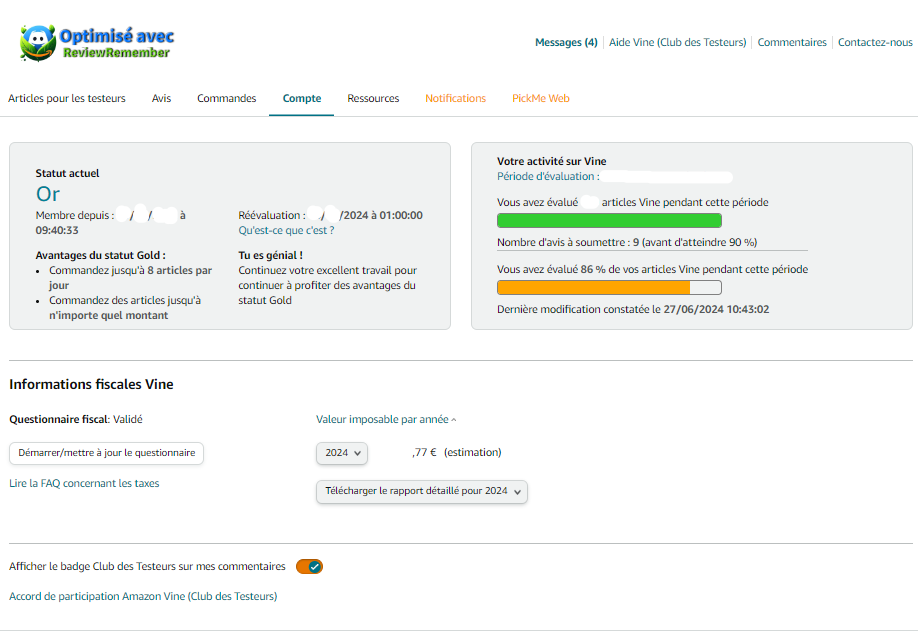Open Lire la FAQ concernant les taxes
Viewport: 918px width, 632px height.
click(x=84, y=483)
